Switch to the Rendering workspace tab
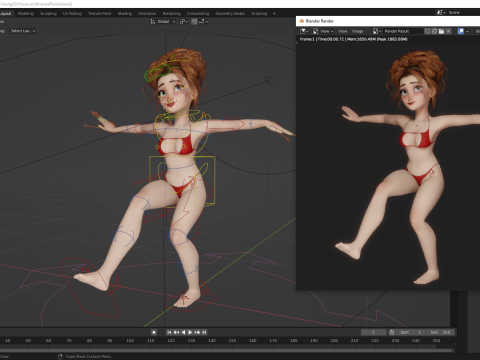The width and height of the screenshot is (480, 360). click(172, 13)
